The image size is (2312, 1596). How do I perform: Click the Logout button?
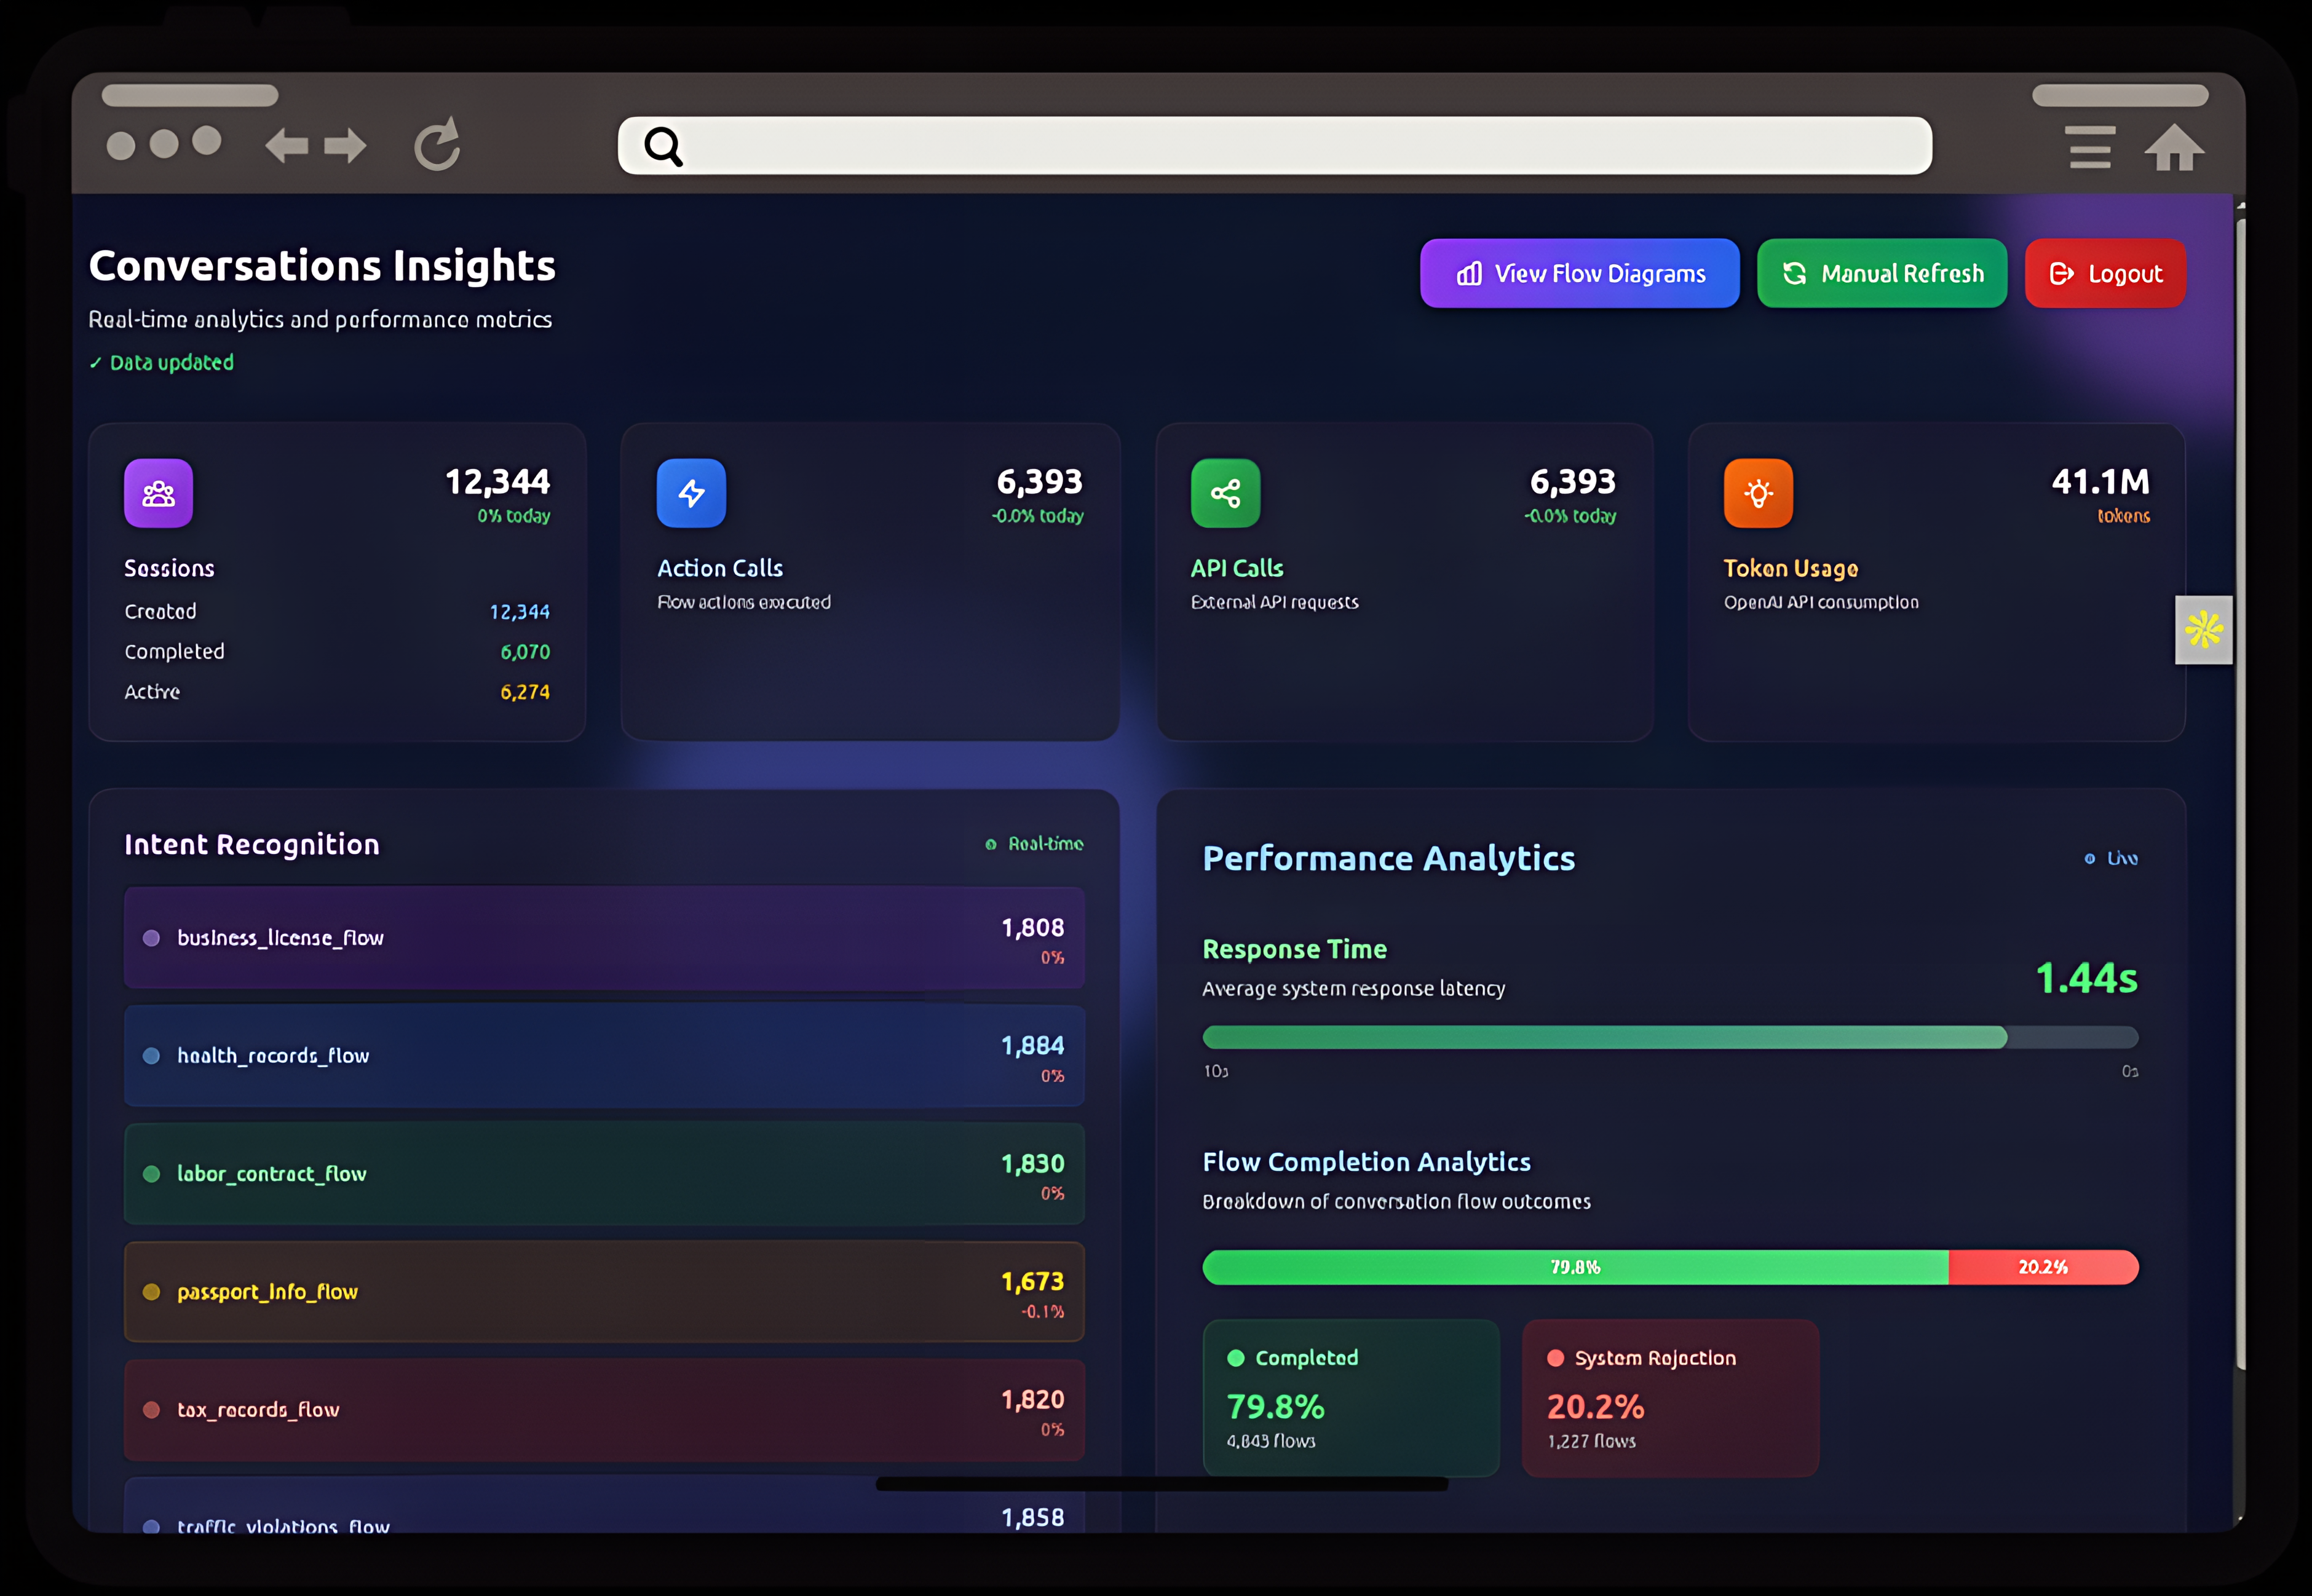pyautogui.click(x=2104, y=273)
